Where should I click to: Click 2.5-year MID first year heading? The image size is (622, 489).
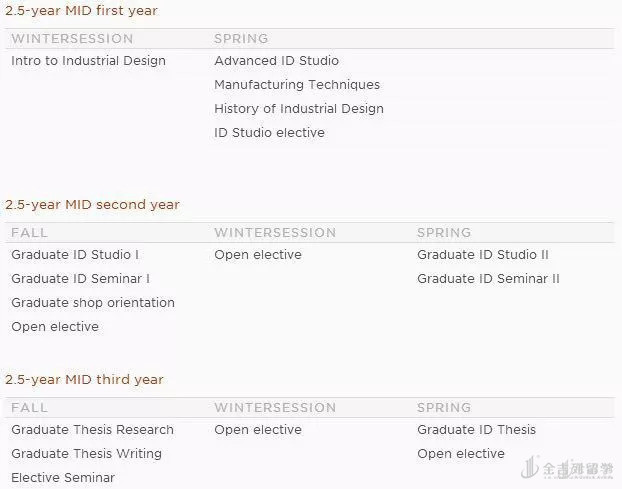point(81,11)
